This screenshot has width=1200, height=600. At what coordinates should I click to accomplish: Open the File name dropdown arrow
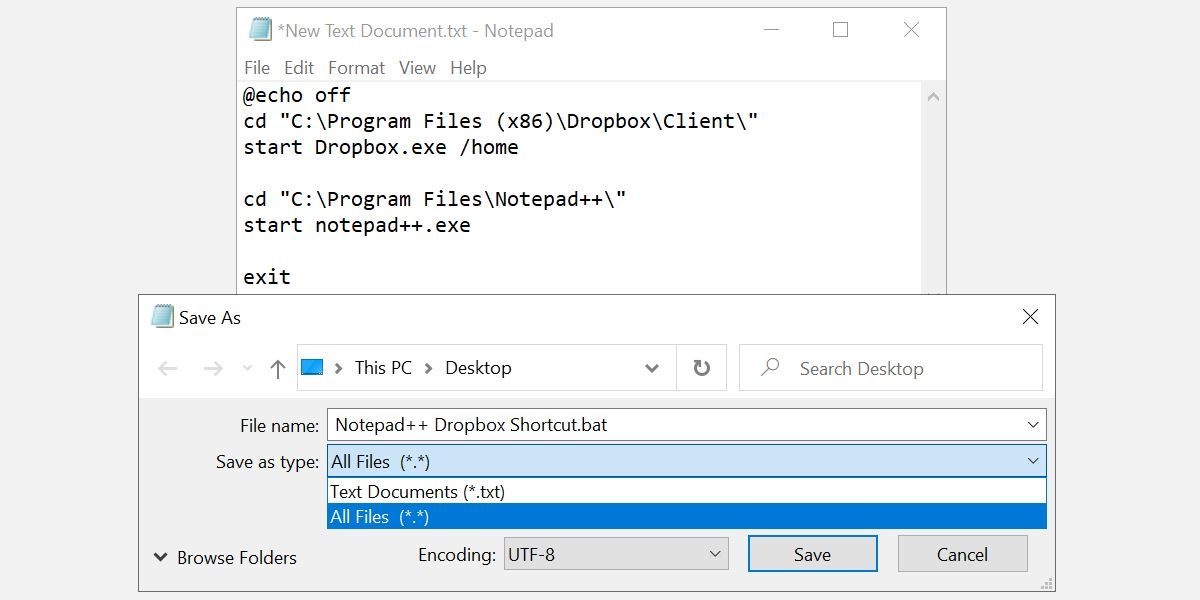(1033, 425)
